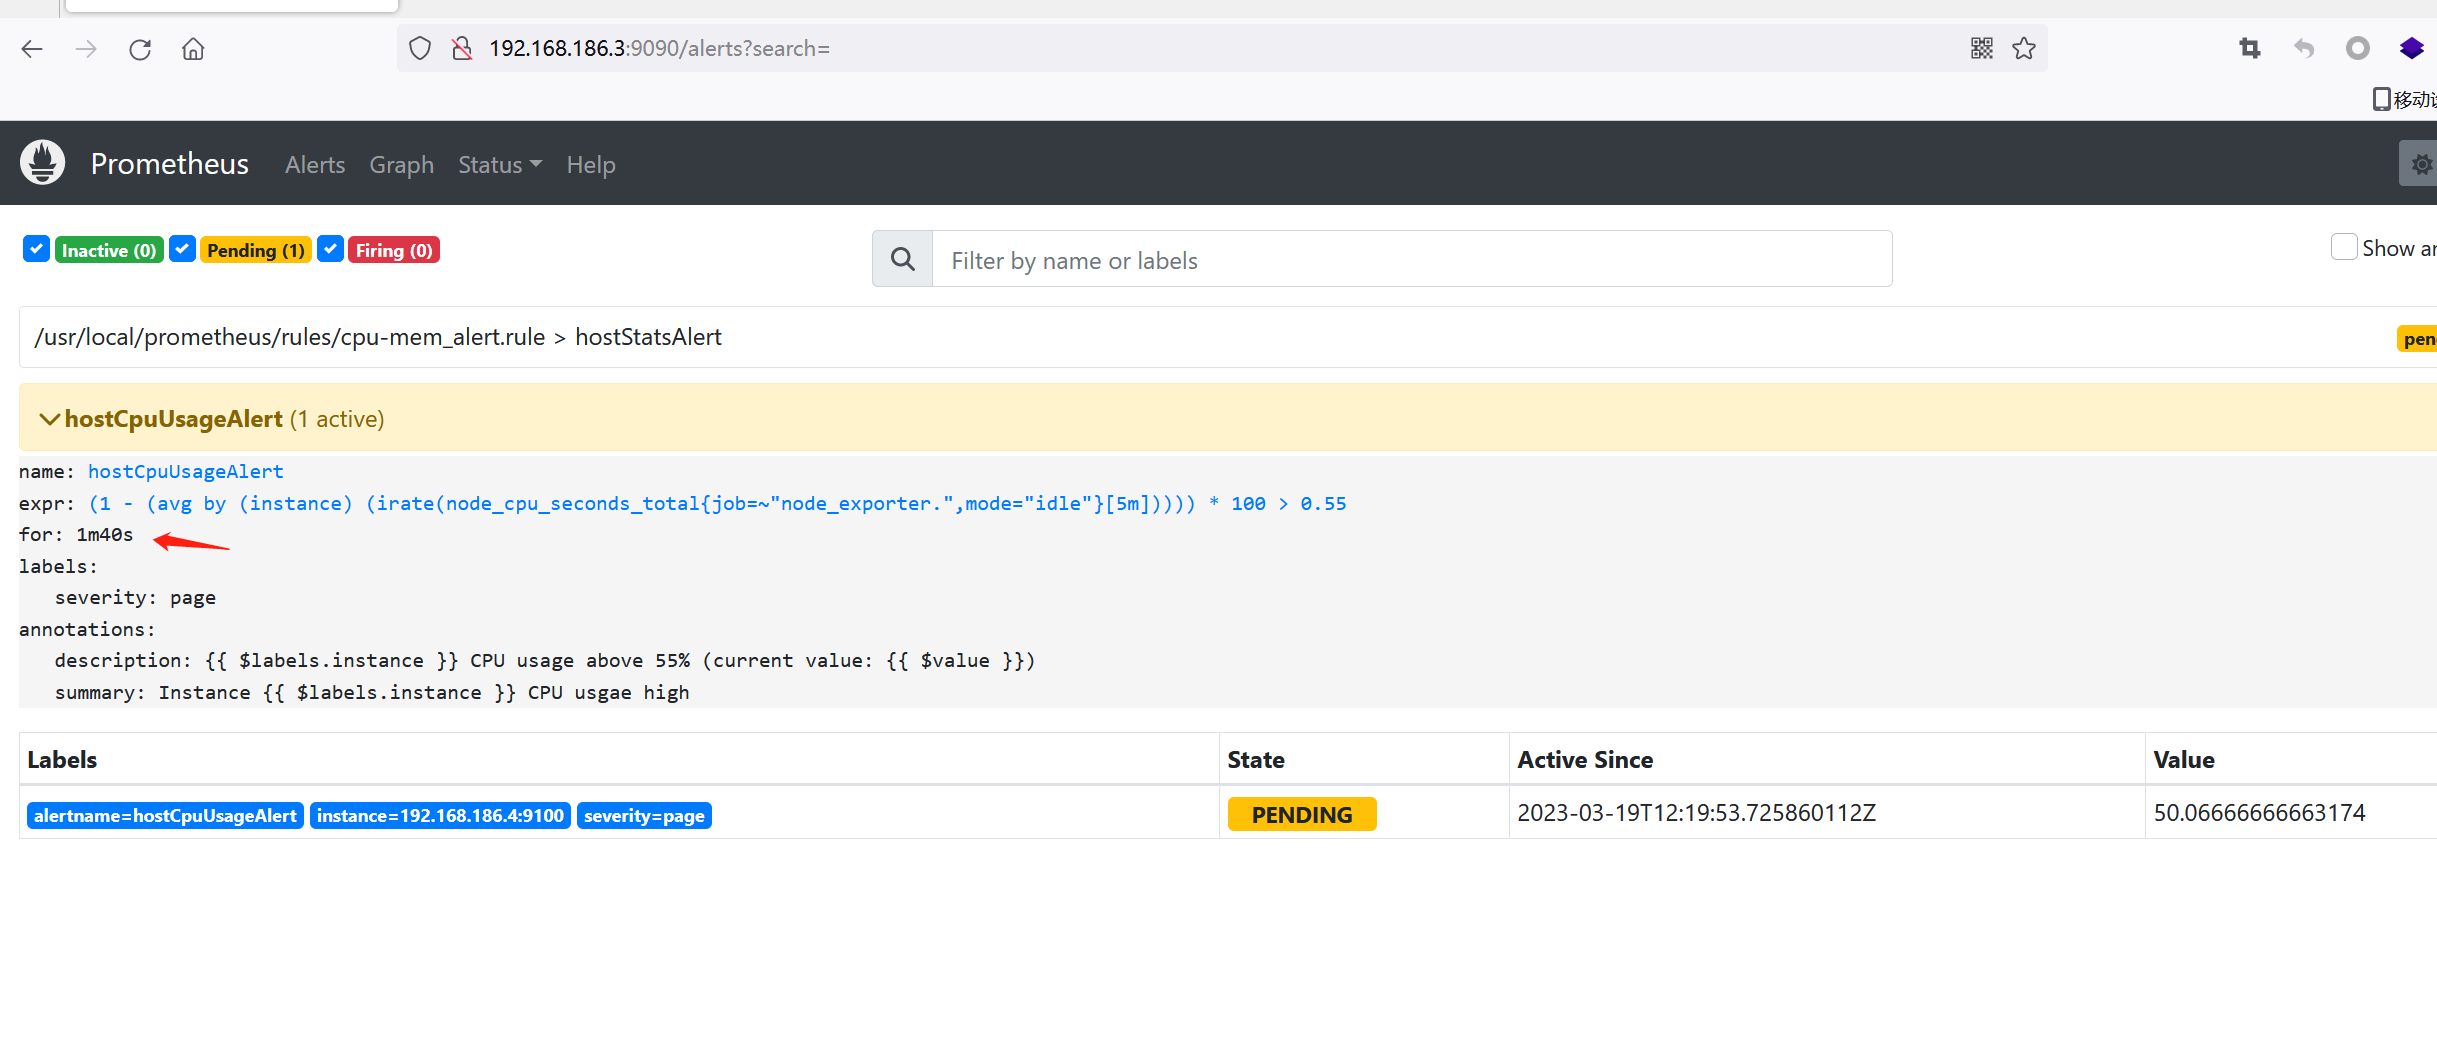This screenshot has width=2437, height=1053.
Task: Click the Value column header
Action: pos(2184,760)
